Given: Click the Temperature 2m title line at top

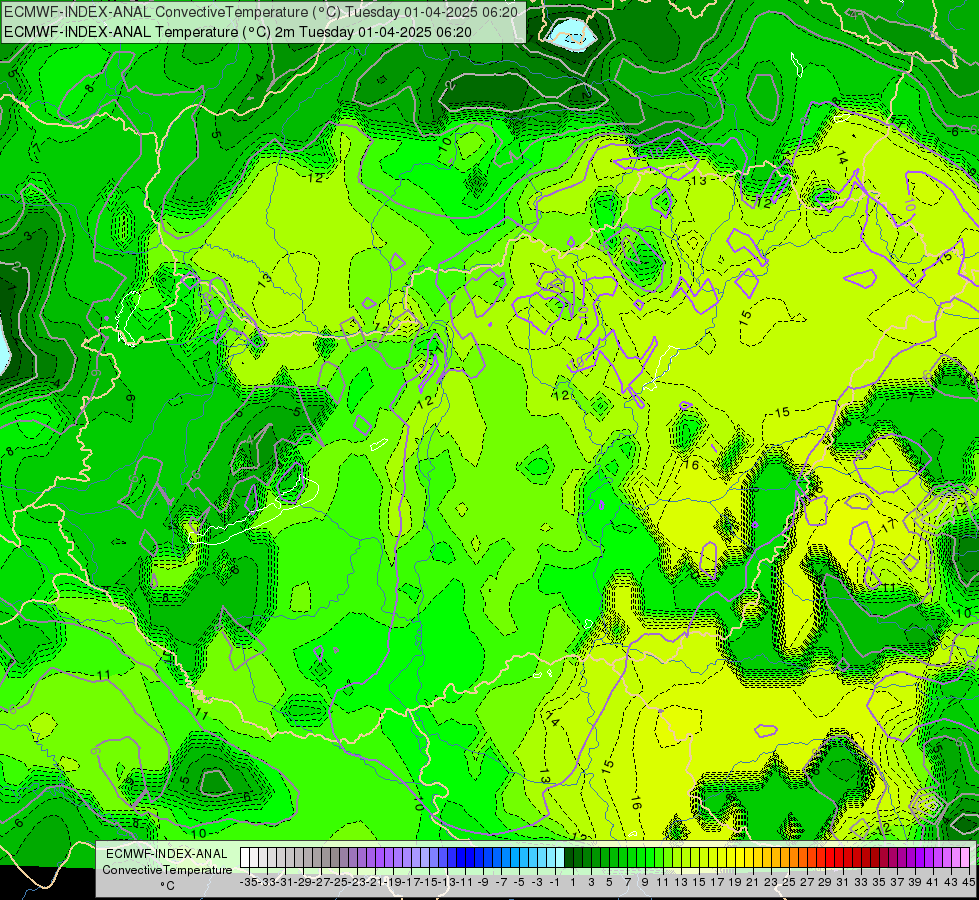Looking at the screenshot, I should coord(238,32).
